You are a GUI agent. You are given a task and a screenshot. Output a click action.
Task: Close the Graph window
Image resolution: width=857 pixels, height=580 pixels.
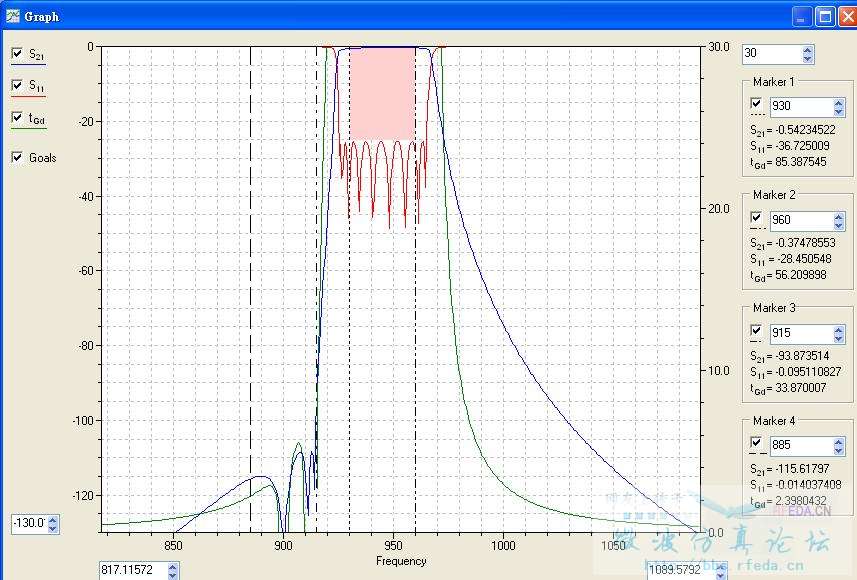849,17
